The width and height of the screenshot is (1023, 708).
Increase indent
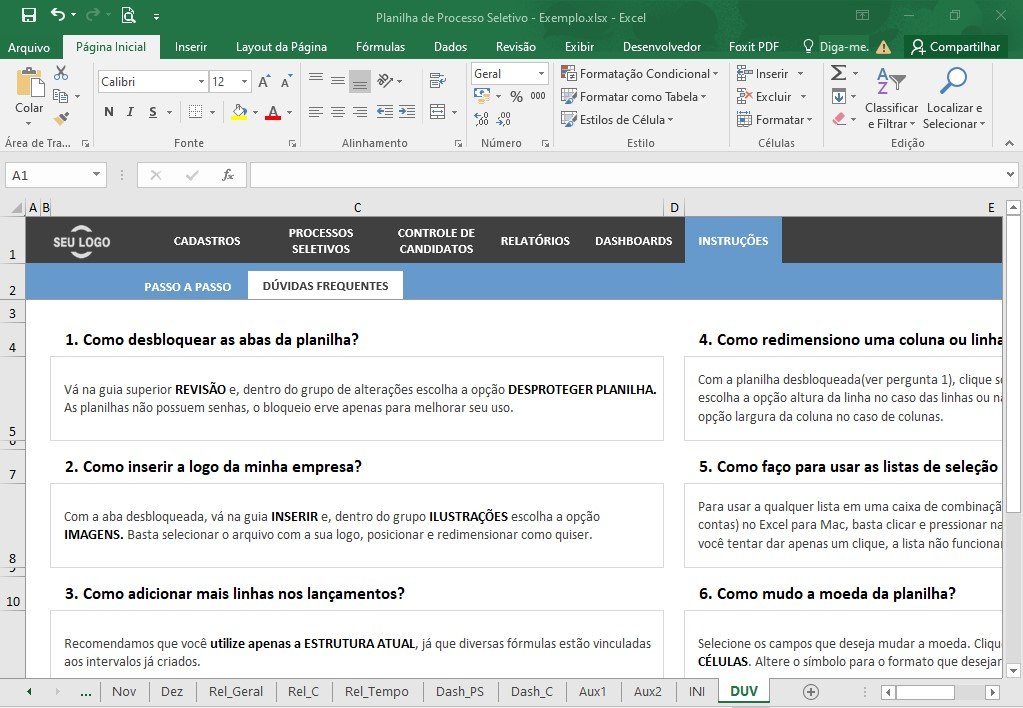(x=407, y=112)
